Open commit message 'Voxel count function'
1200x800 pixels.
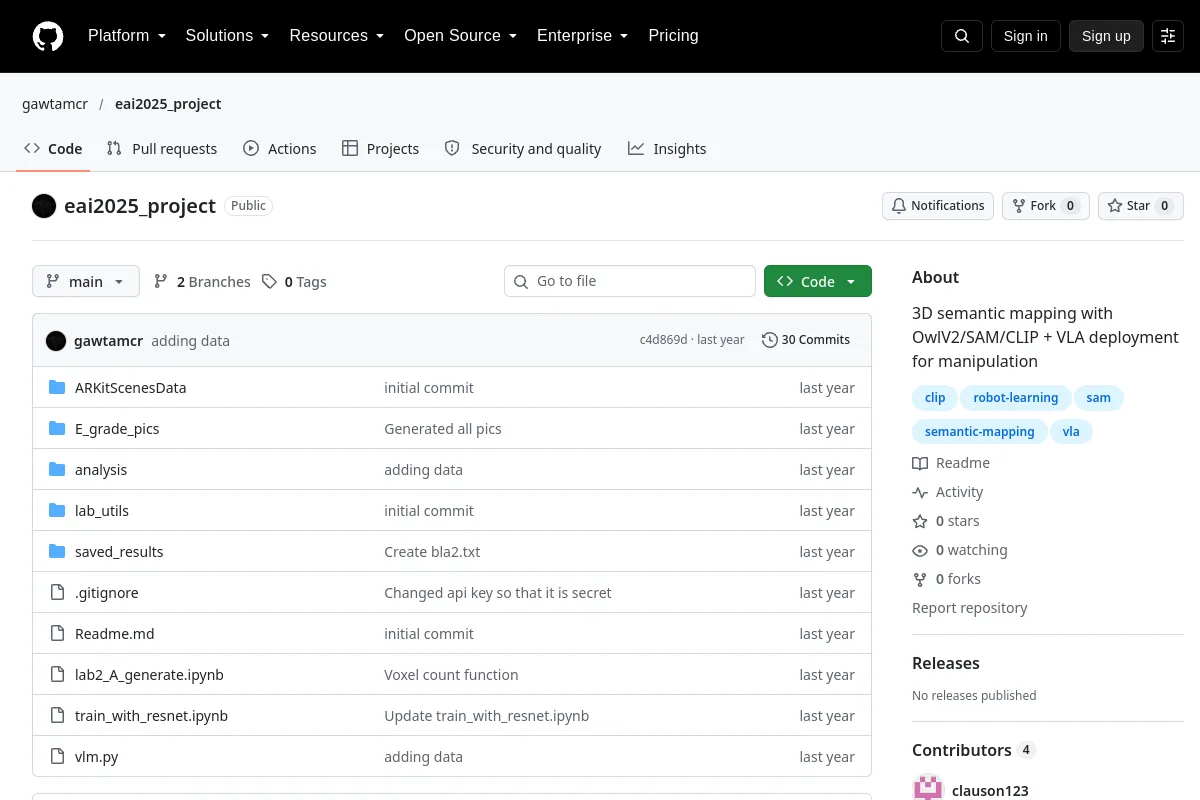point(451,675)
